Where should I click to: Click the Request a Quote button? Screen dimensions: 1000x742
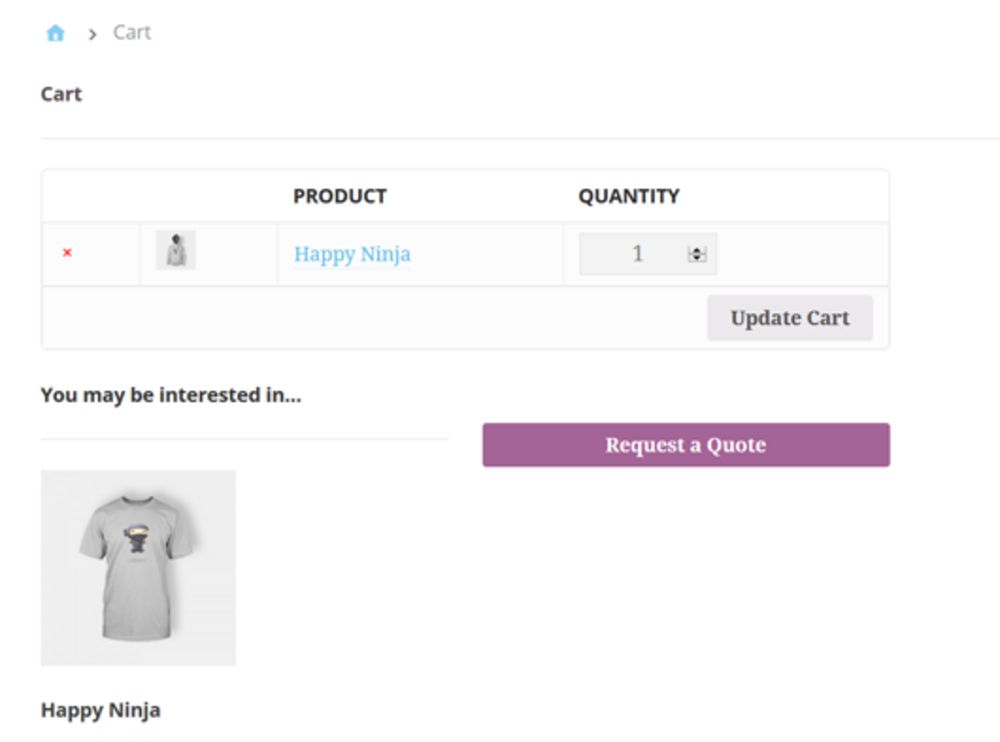tap(686, 445)
